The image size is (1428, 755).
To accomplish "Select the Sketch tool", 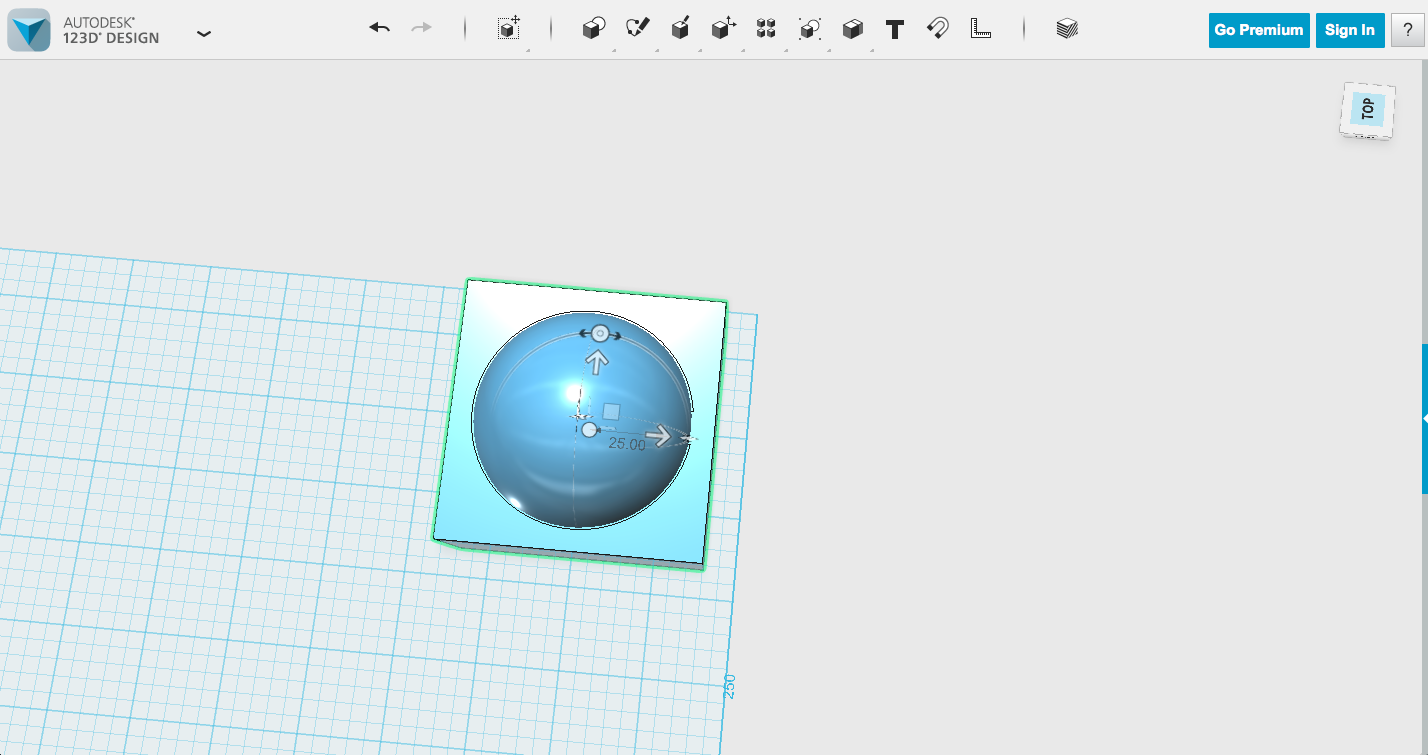I will (x=638, y=27).
